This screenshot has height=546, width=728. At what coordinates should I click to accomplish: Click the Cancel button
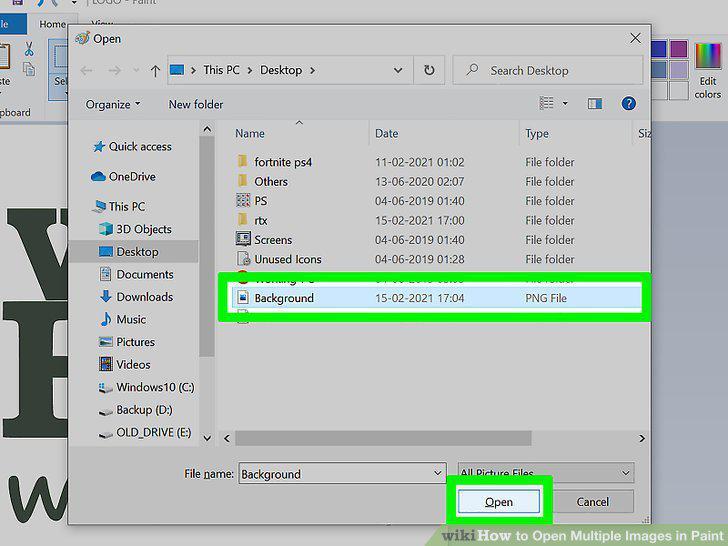tap(592, 501)
